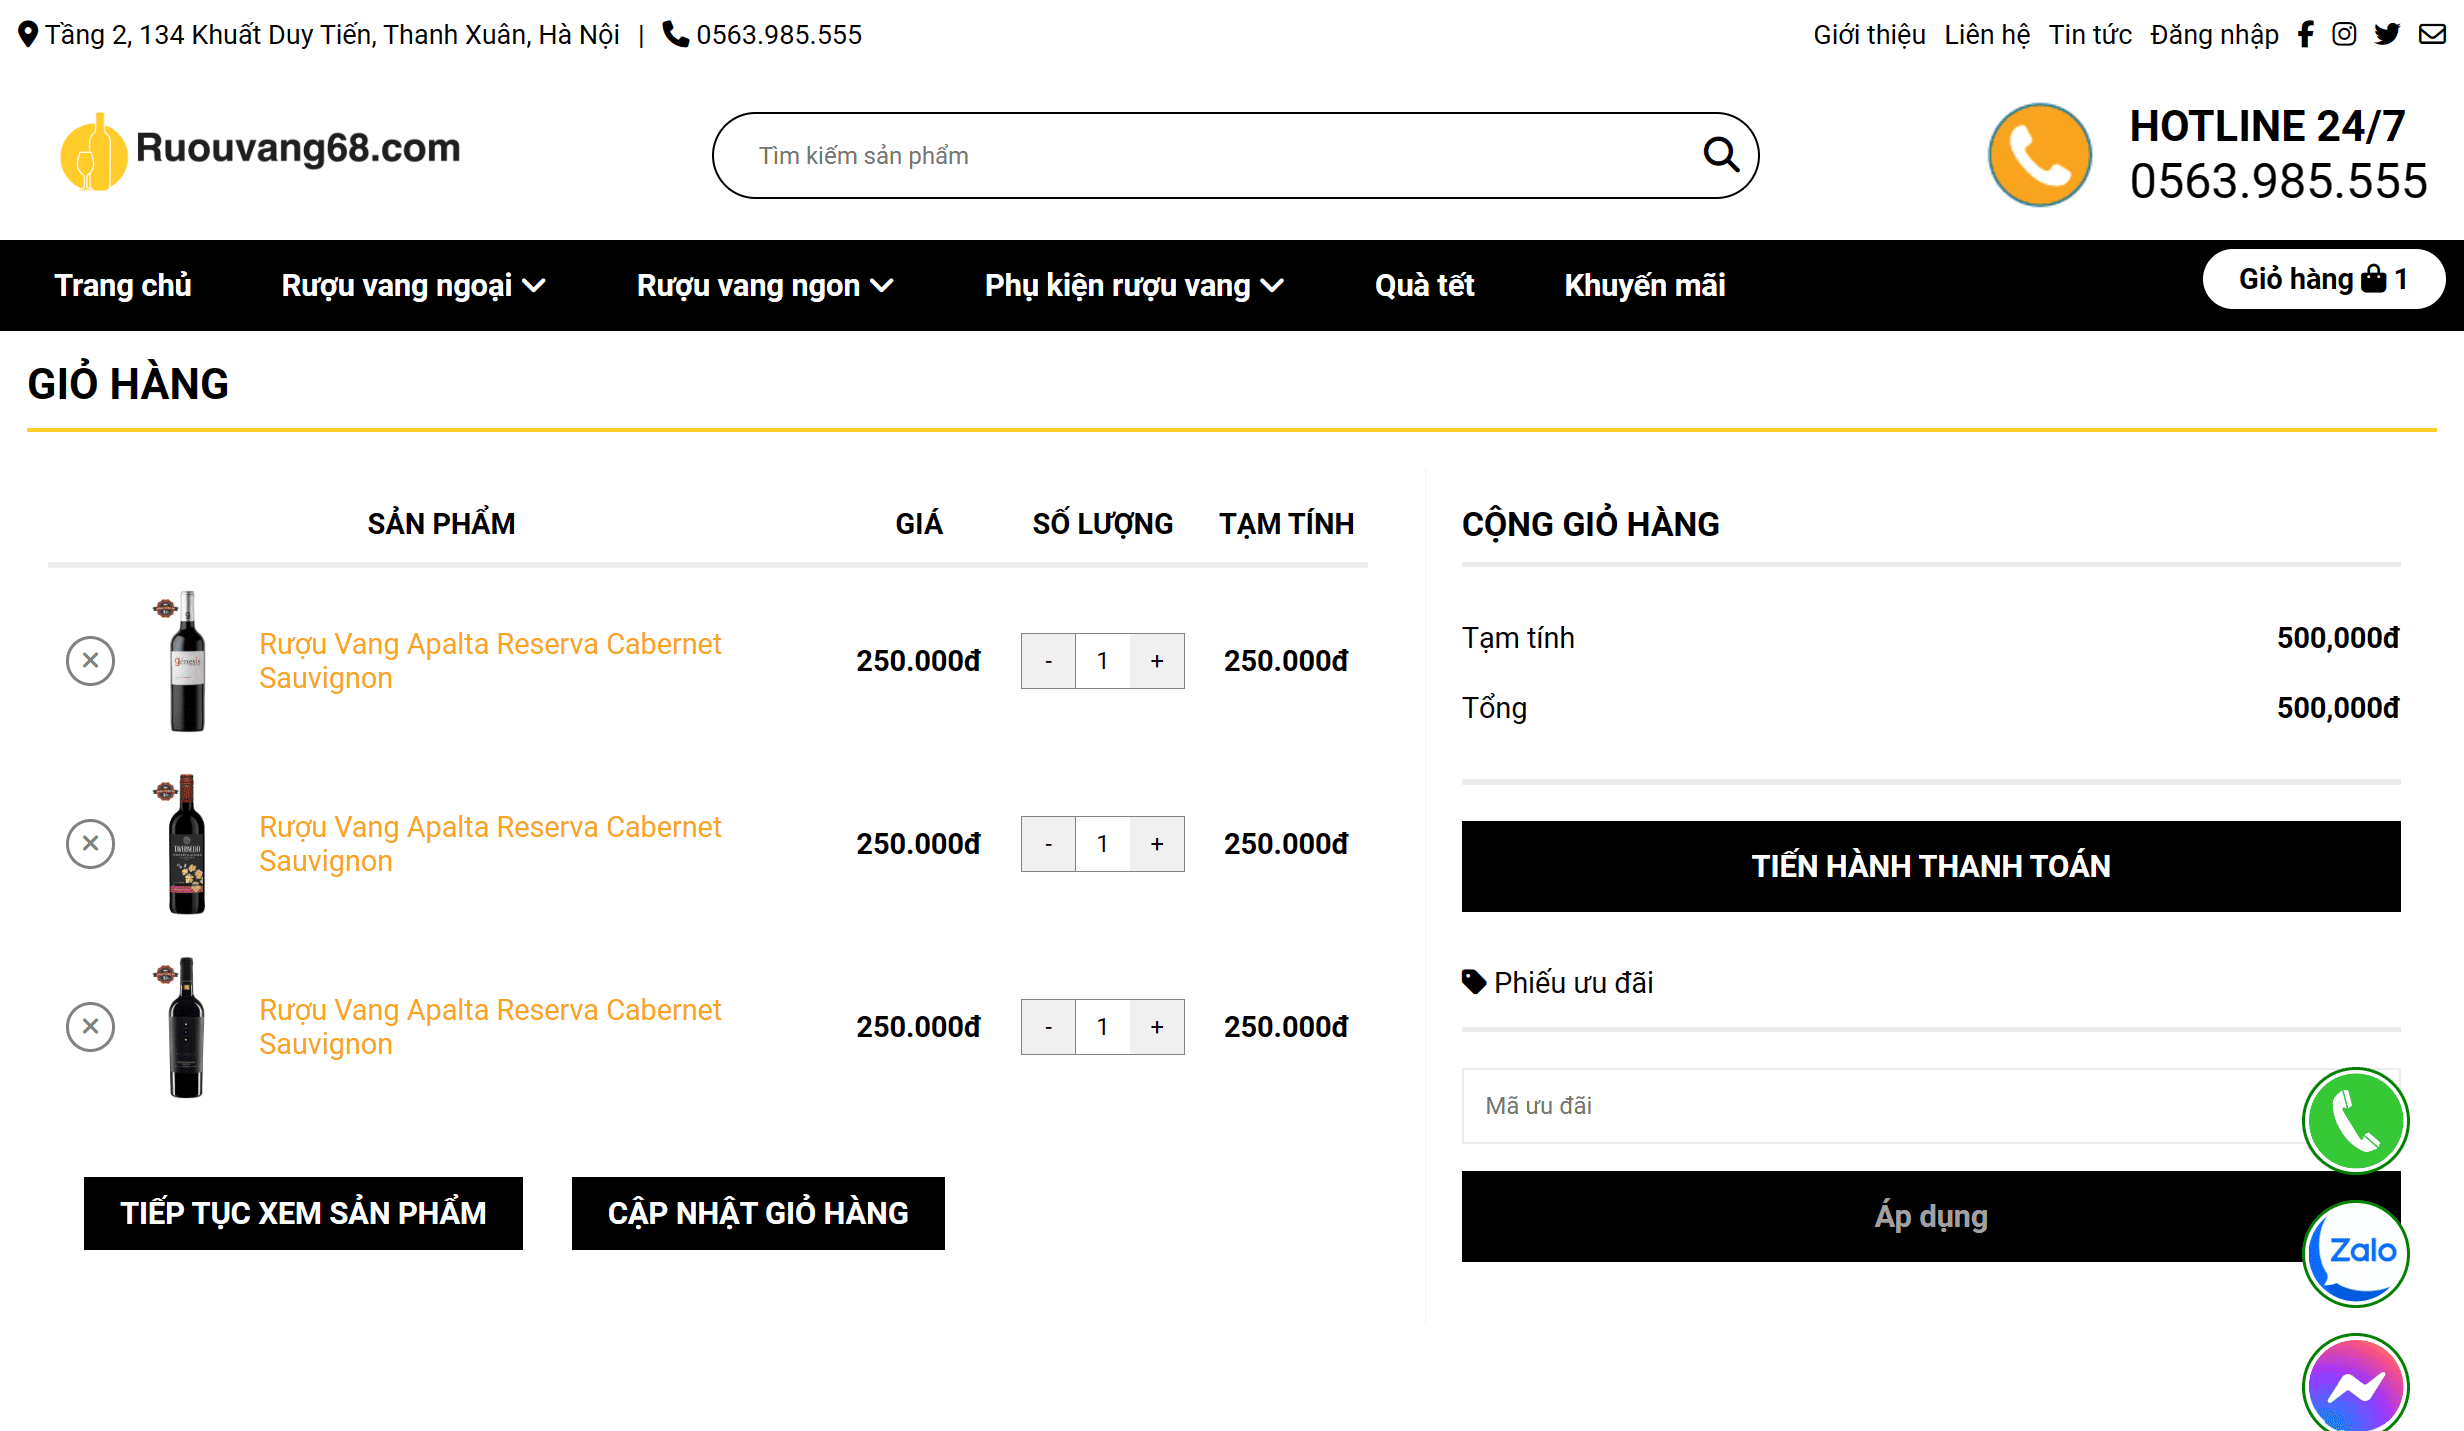This screenshot has height=1431, width=2464.
Task: Open the Quà tết menu item
Action: (1424, 285)
